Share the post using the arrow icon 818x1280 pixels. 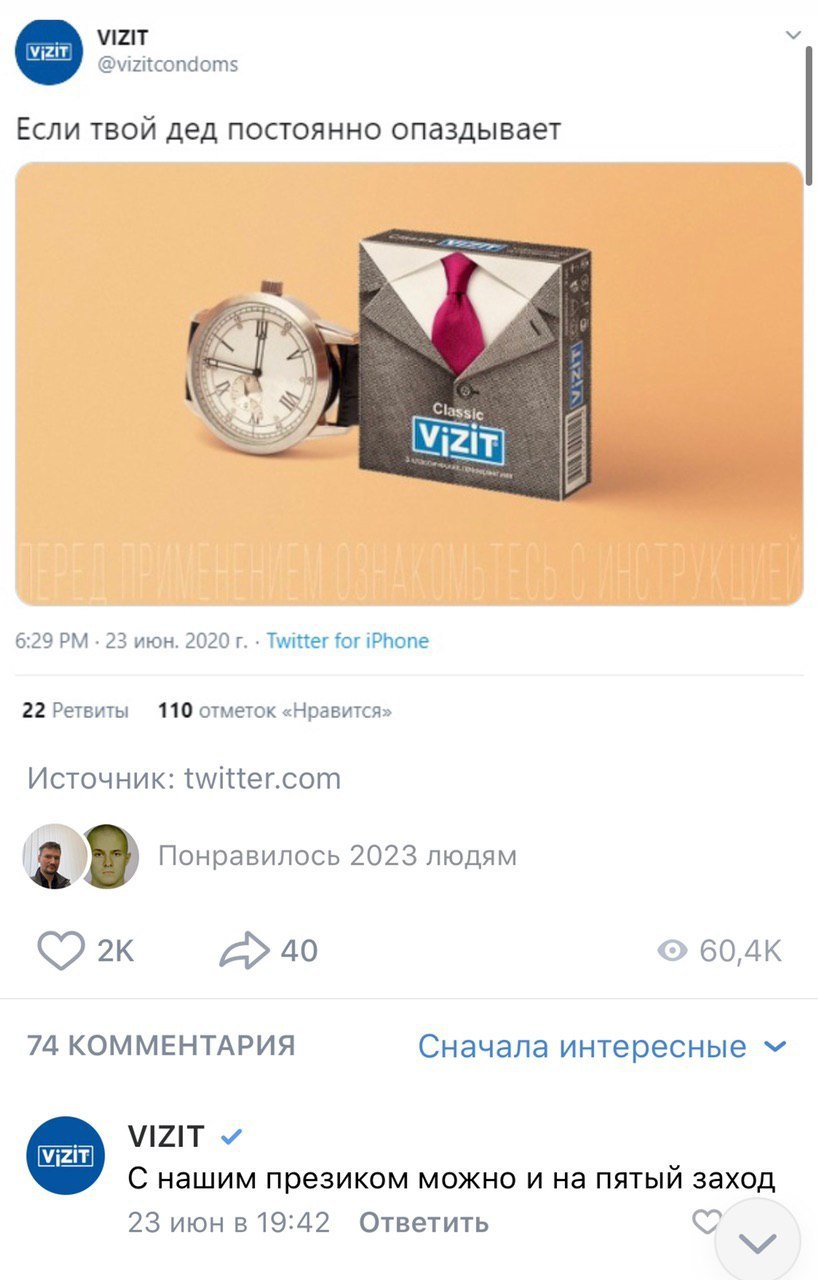click(244, 950)
